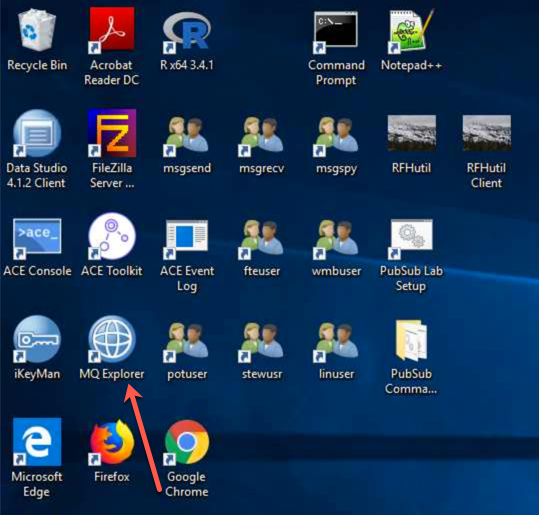The width and height of the screenshot is (539, 515).
Task: Click the "Command Prompt" label text
Action: 336,73
